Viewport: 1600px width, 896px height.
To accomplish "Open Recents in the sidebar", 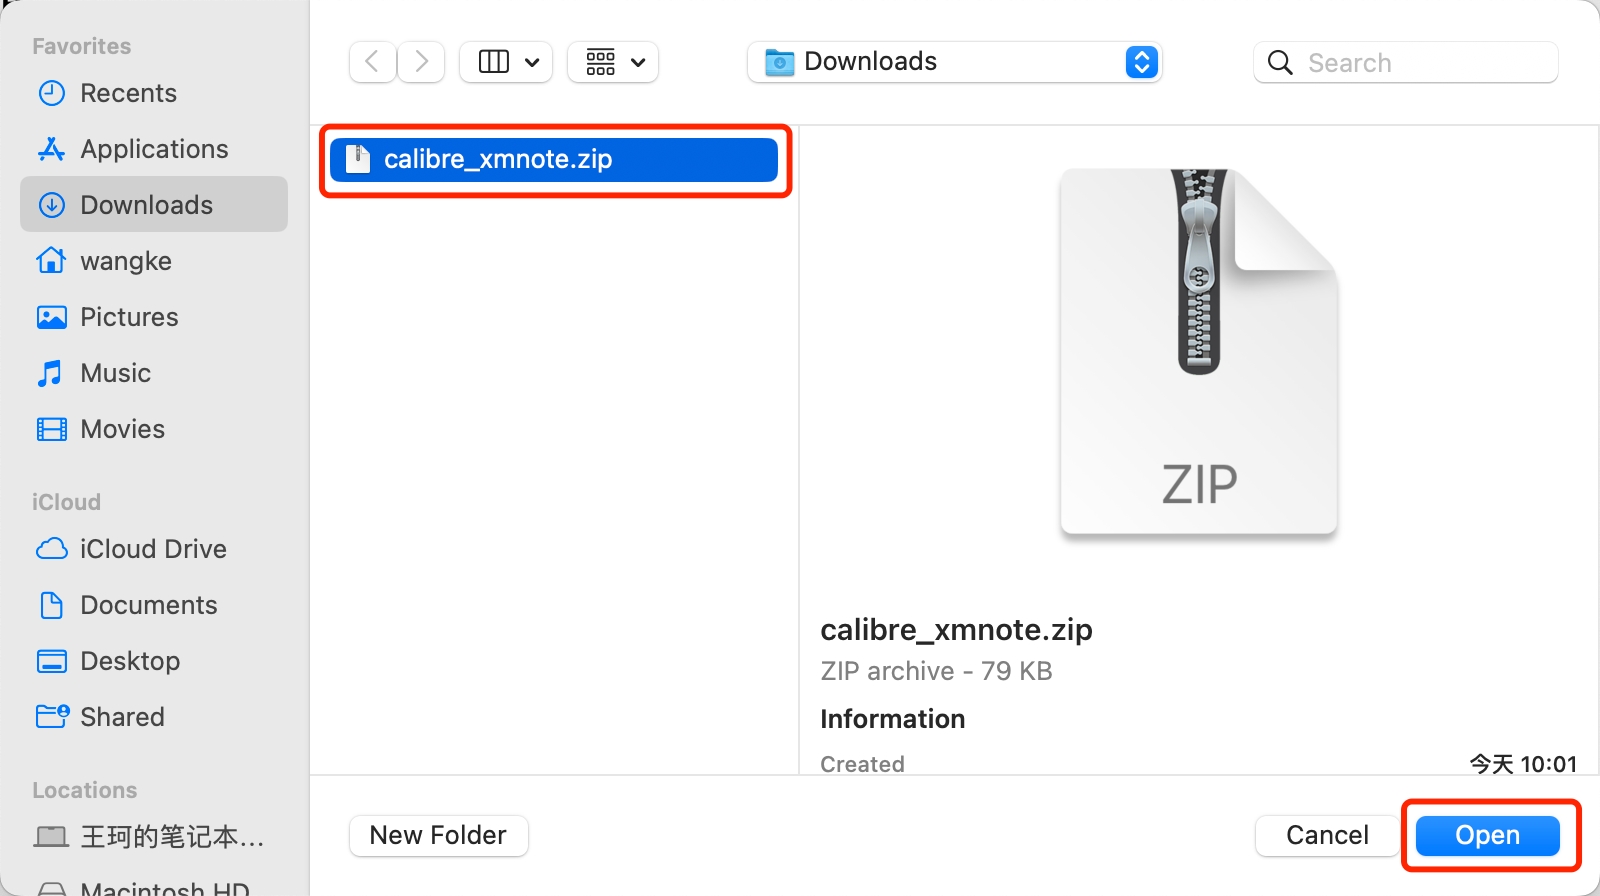I will (128, 93).
